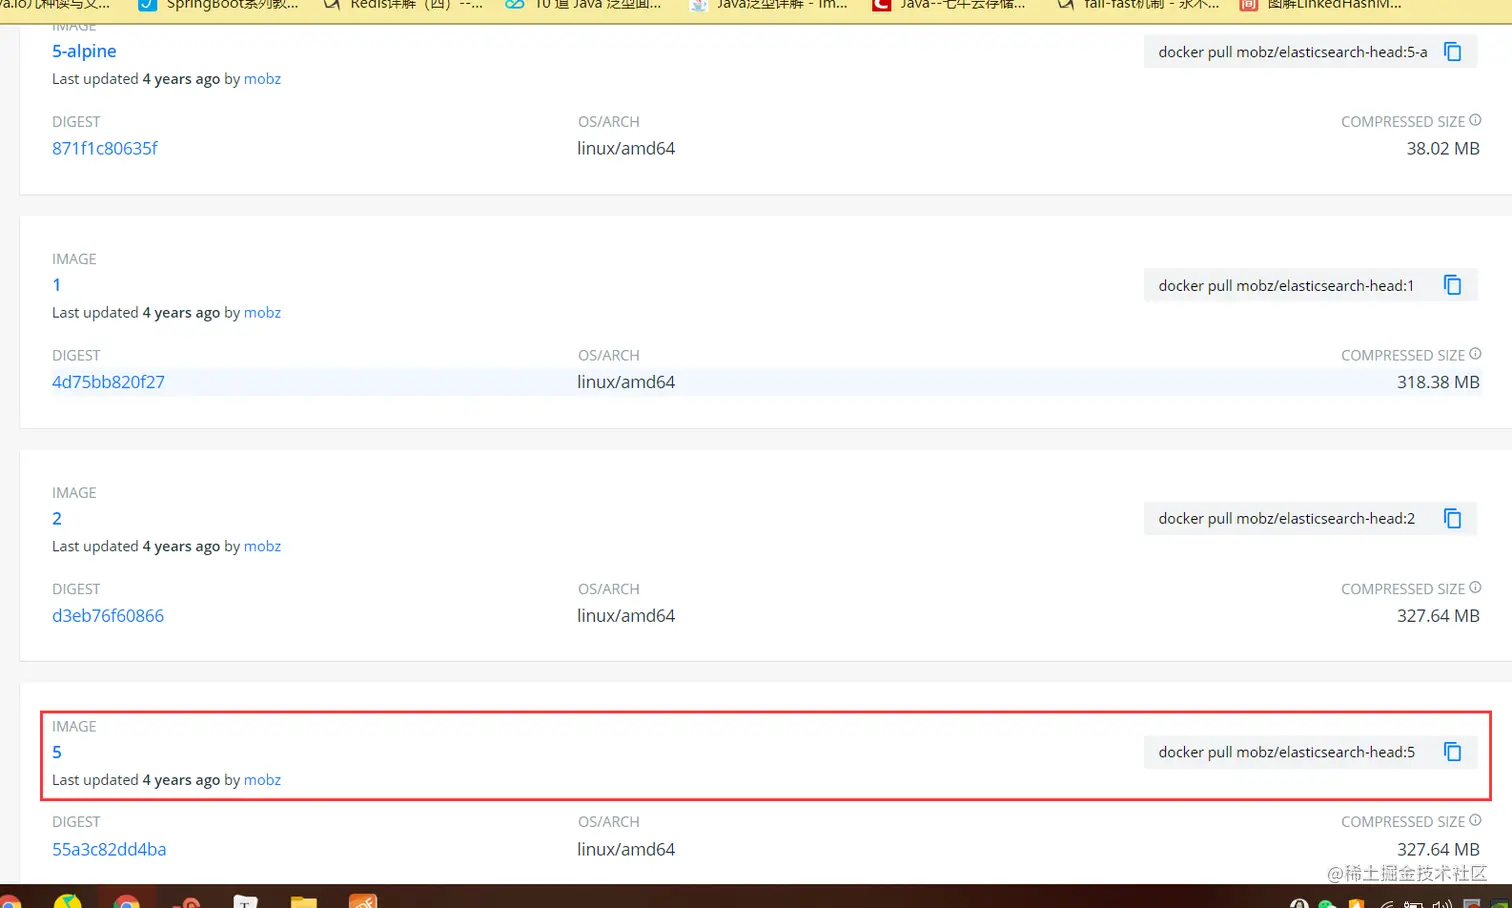Image resolution: width=1512 pixels, height=908 pixels.
Task: Select the docker pull mobz/elasticsearch-head:2 text
Action: (1287, 518)
